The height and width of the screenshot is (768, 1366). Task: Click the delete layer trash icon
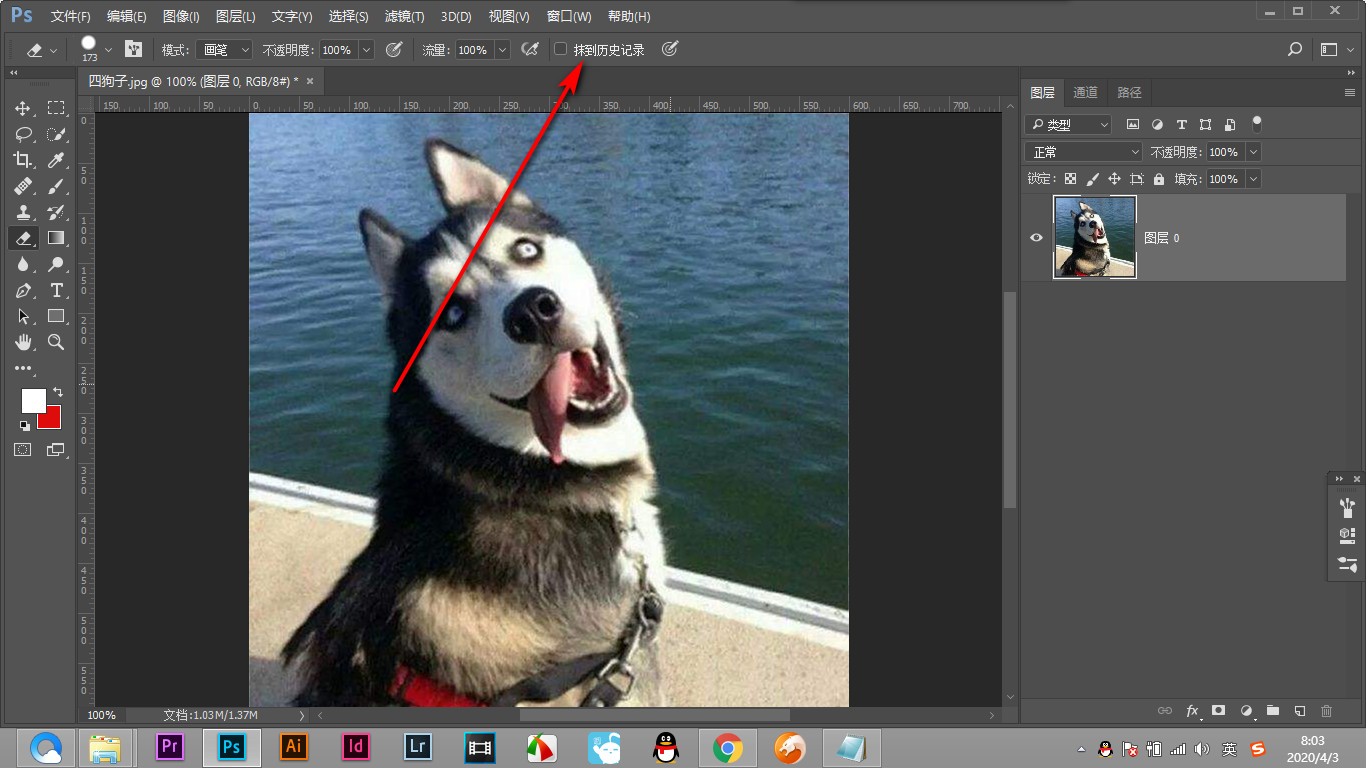[1326, 711]
